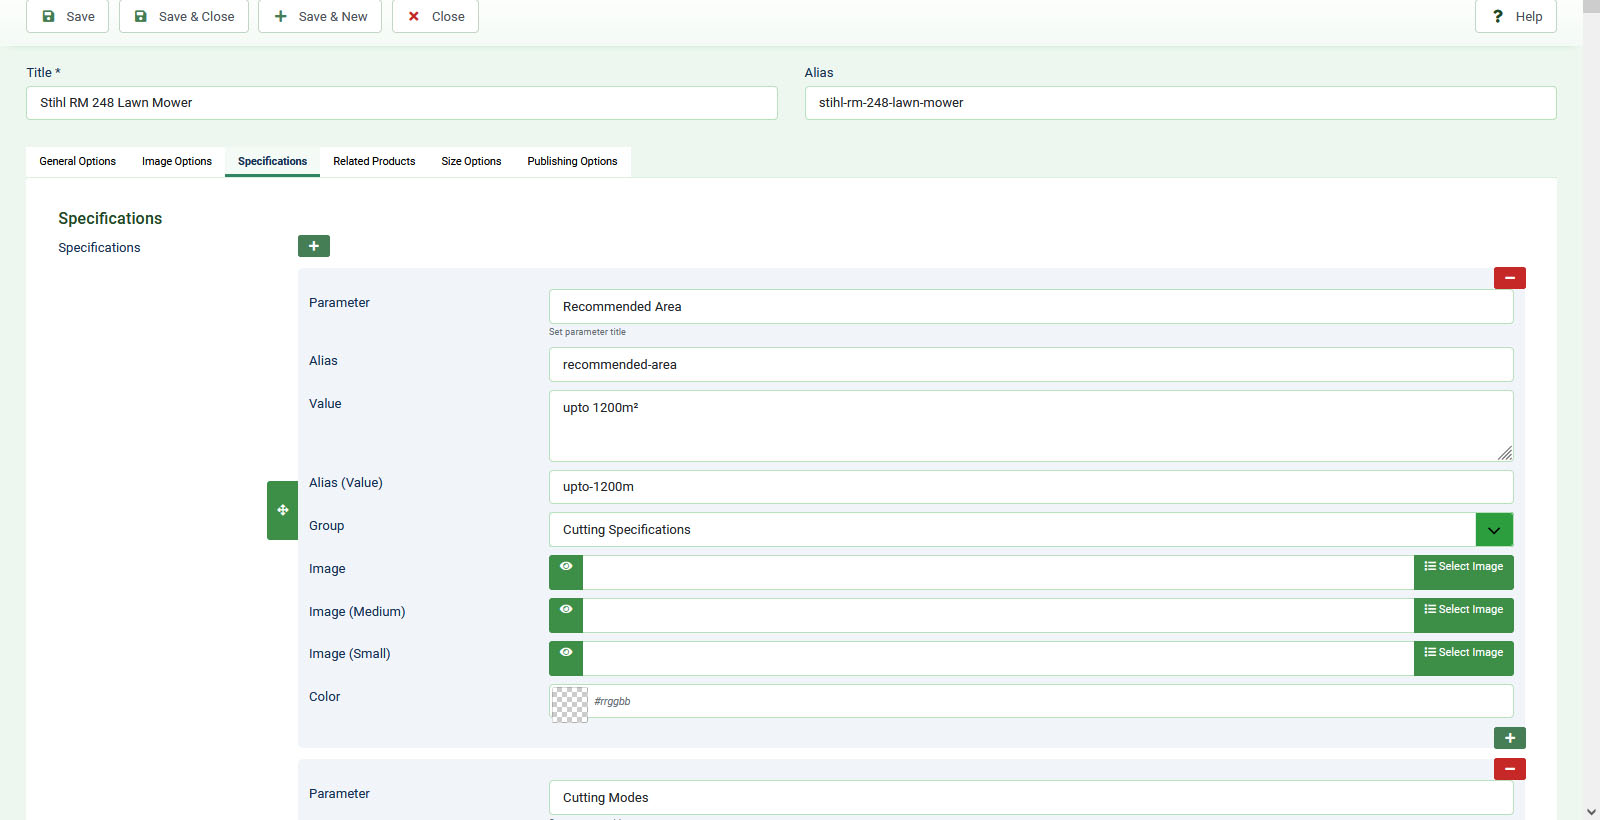Click the page scrollbar down arrow
This screenshot has width=1600, height=820.
[x=1591, y=811]
